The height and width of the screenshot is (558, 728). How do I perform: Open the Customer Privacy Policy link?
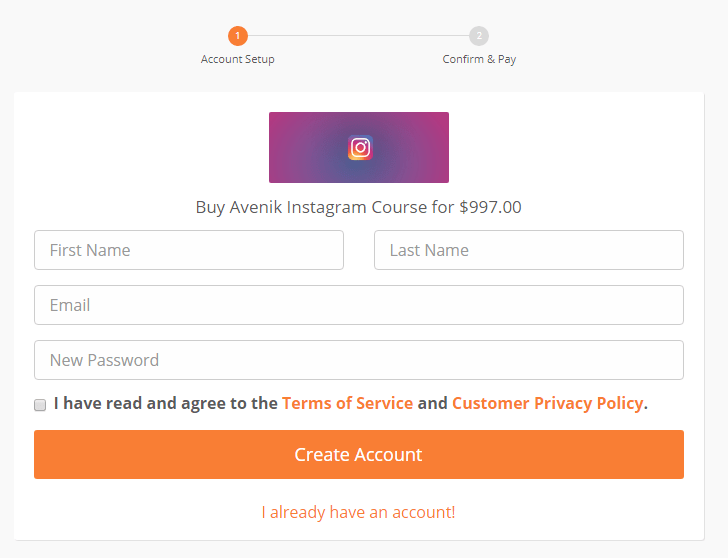[547, 404]
